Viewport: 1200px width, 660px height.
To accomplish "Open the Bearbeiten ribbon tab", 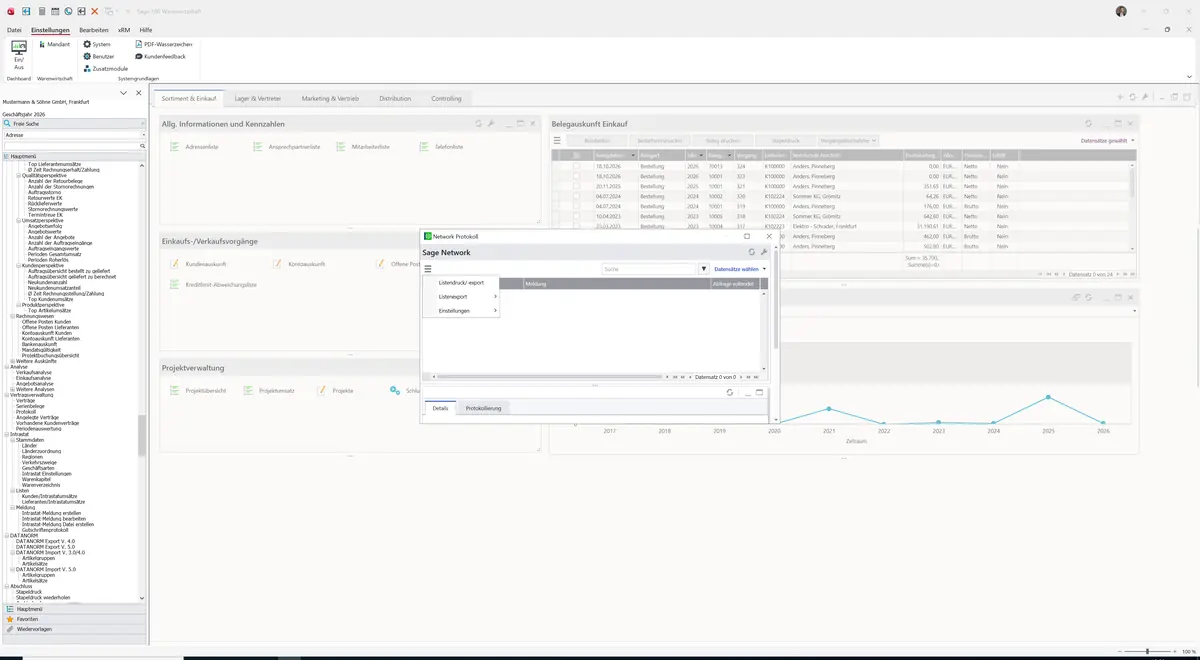I will pyautogui.click(x=93, y=30).
